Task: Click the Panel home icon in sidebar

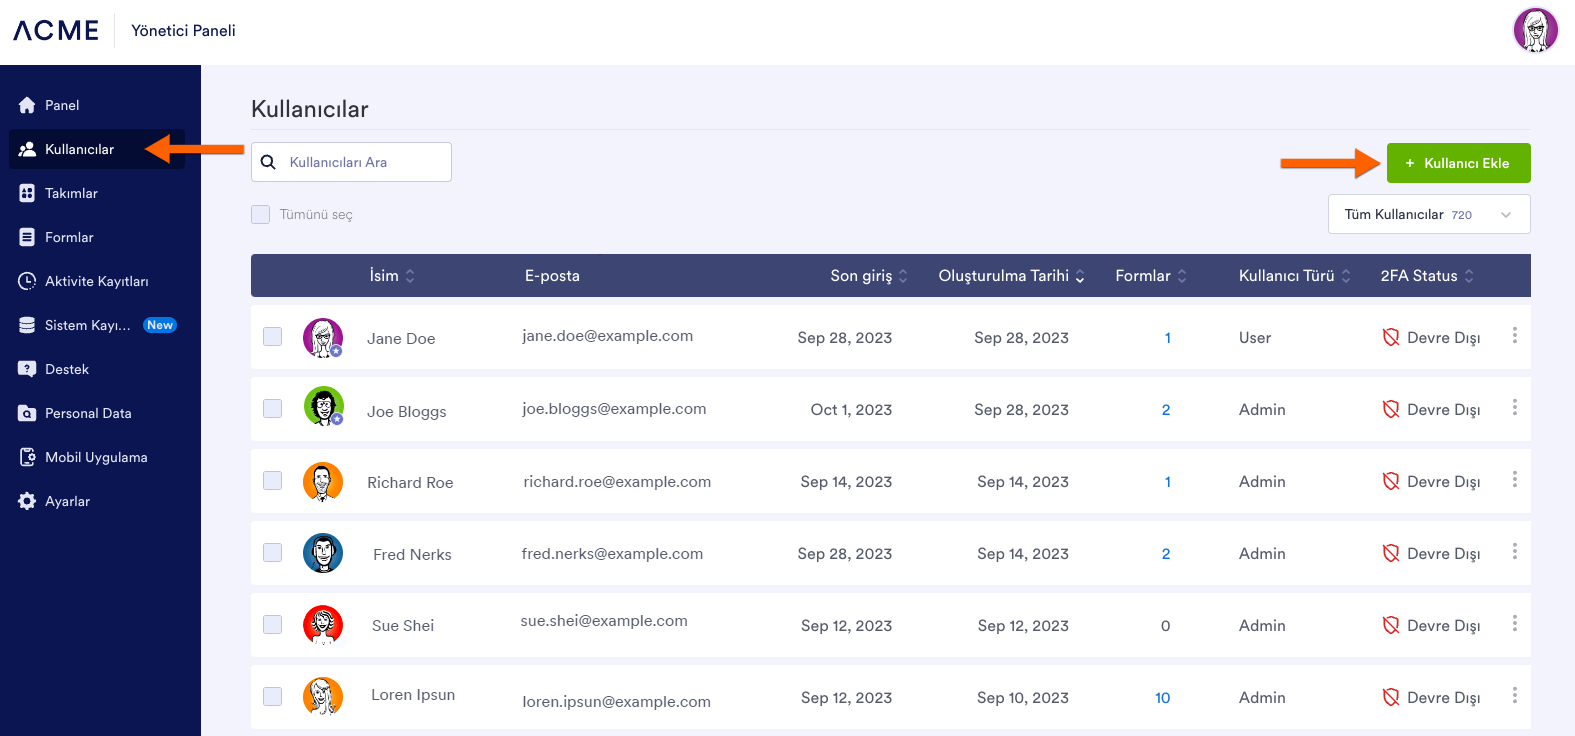Action: coord(27,105)
